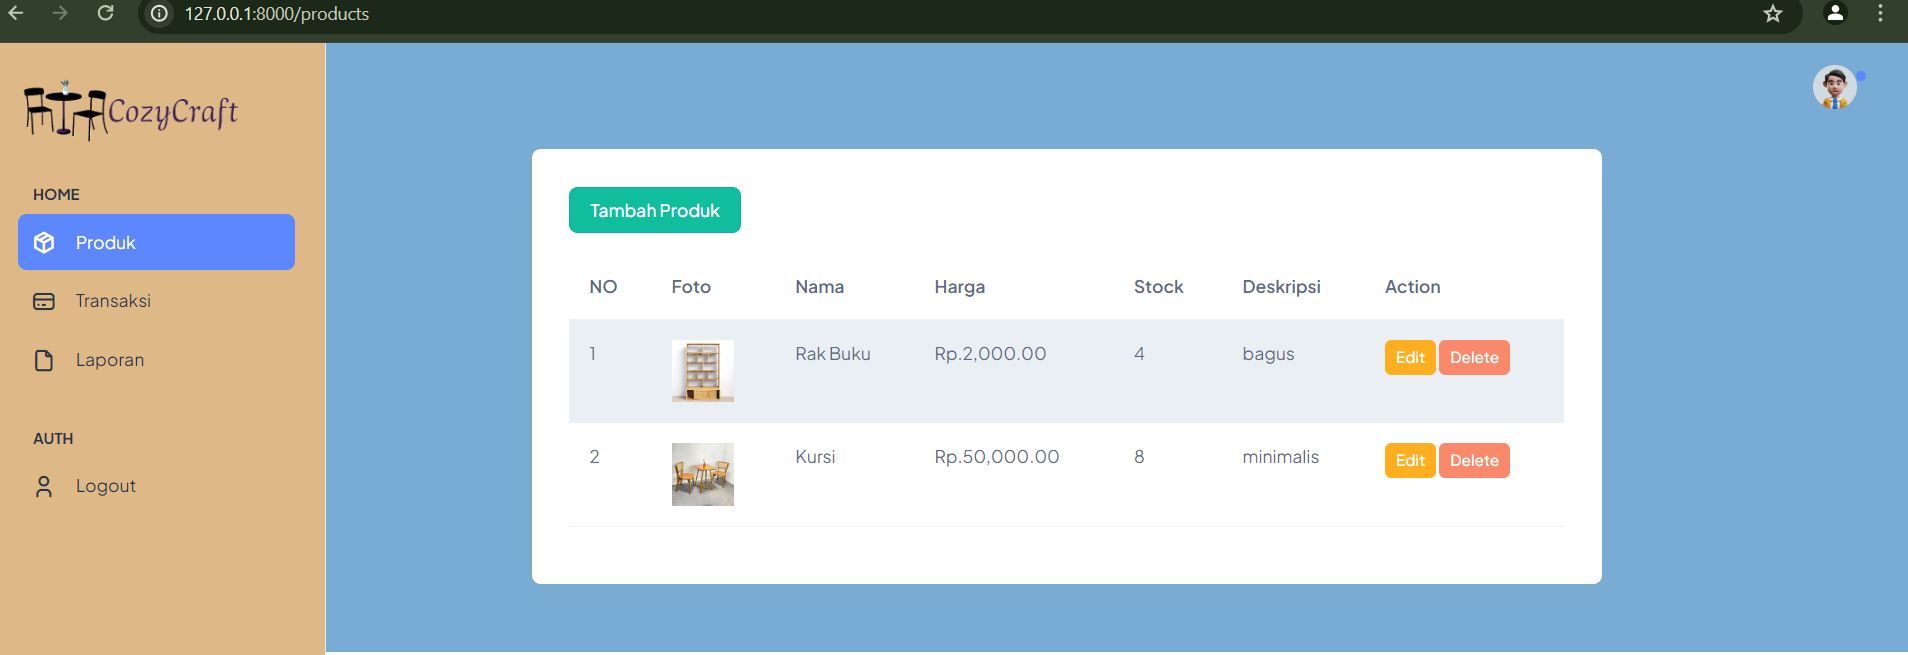This screenshot has width=1908, height=655.
Task: Click the Harga column header
Action: 960,287
